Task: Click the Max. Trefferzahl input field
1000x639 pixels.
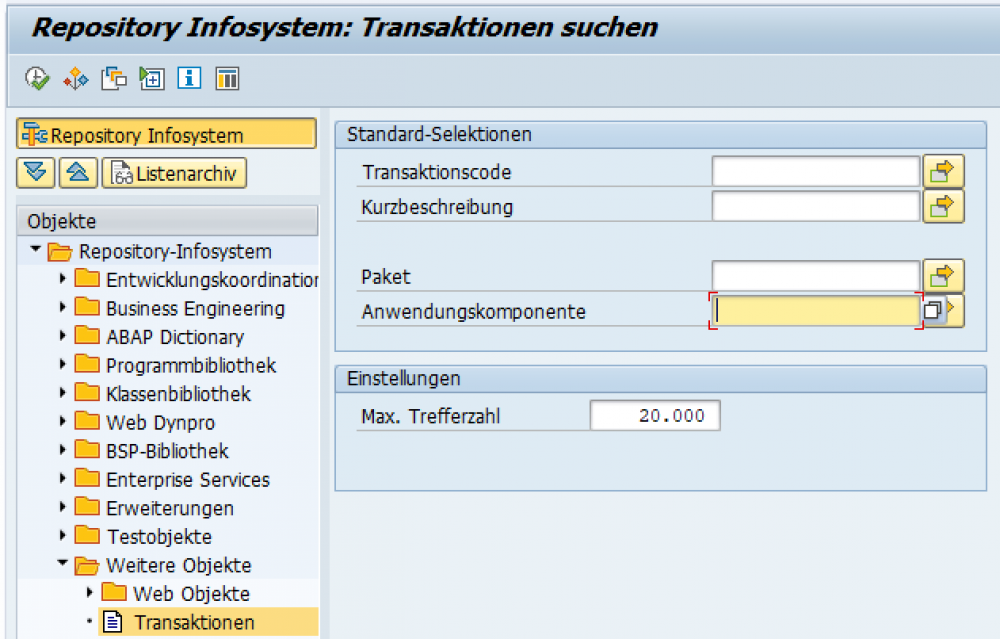Action: coord(655,415)
